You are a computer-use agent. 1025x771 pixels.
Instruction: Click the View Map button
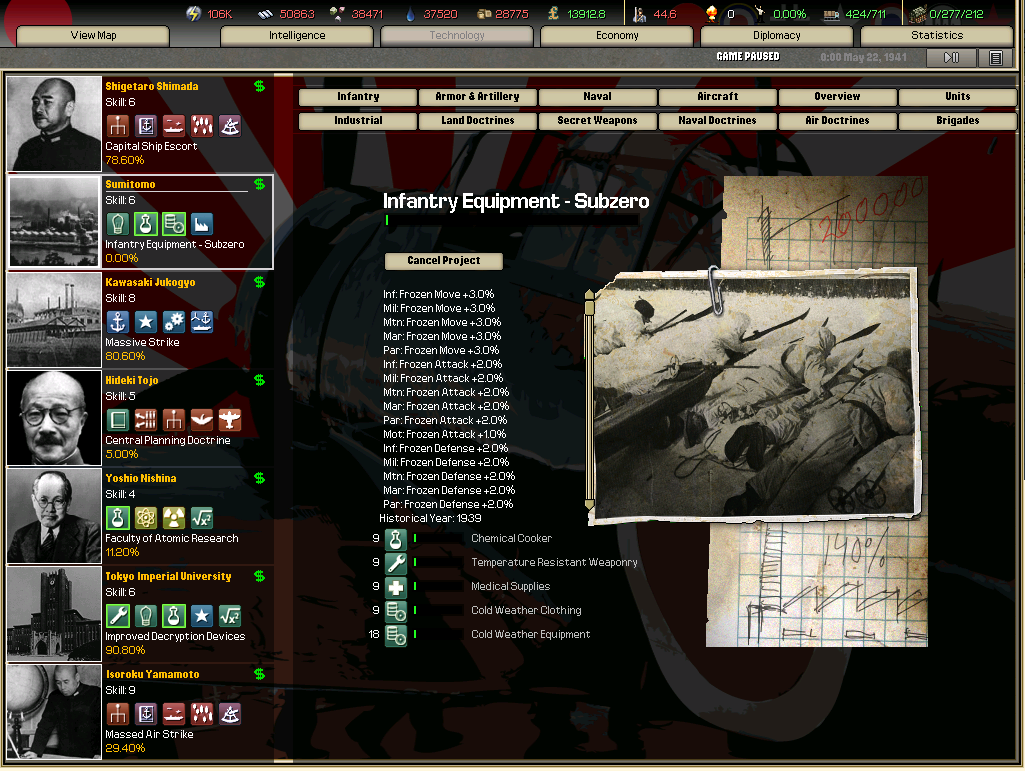93,36
